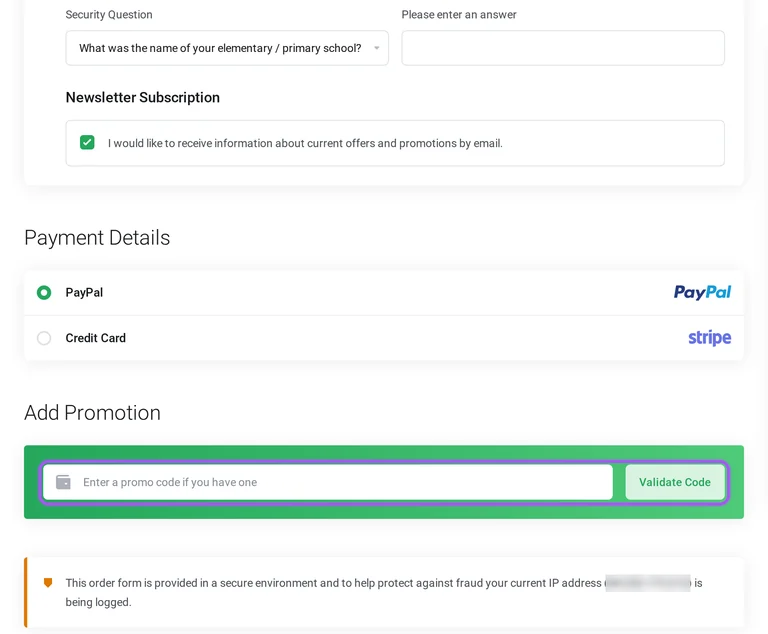Click the secure environment notice text
The image size is (768, 634).
tap(384, 592)
